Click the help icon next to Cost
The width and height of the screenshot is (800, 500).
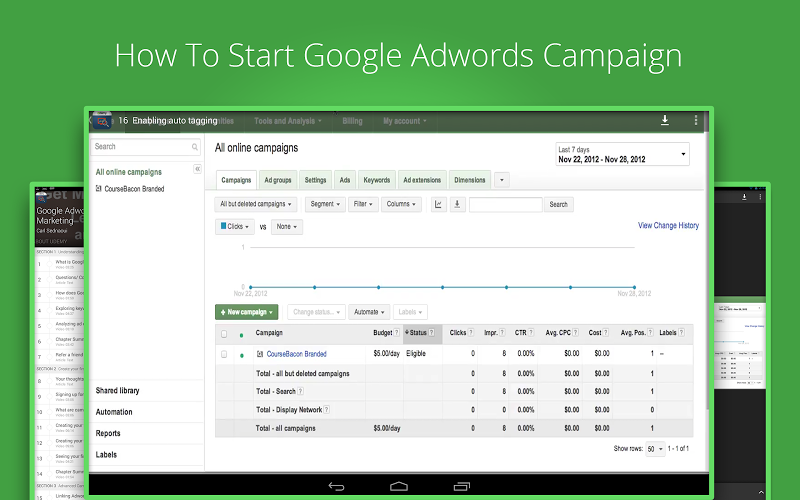click(606, 333)
